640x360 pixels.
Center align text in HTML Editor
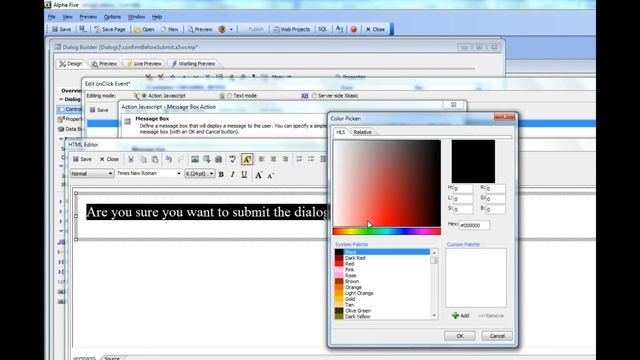[273, 159]
